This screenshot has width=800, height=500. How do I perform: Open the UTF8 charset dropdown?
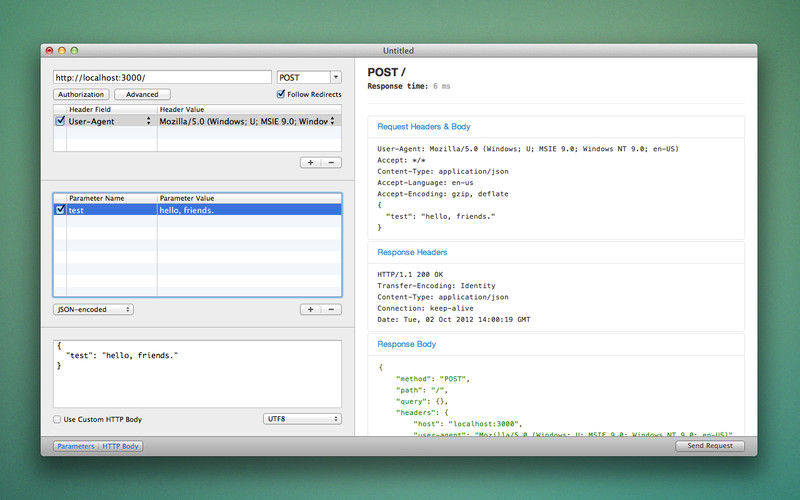click(302, 419)
